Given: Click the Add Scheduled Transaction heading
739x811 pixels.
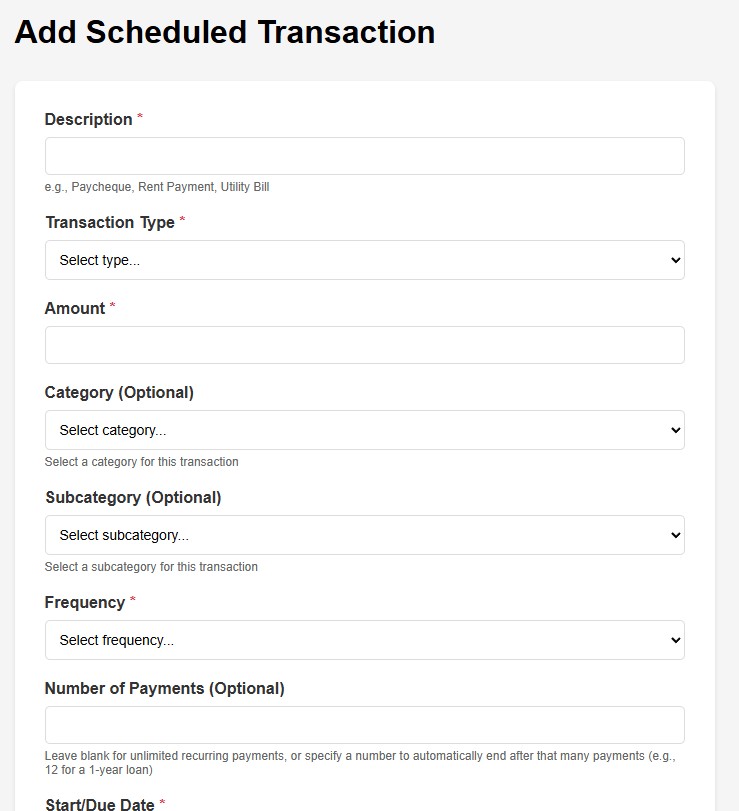Looking at the screenshot, I should point(224,32).
